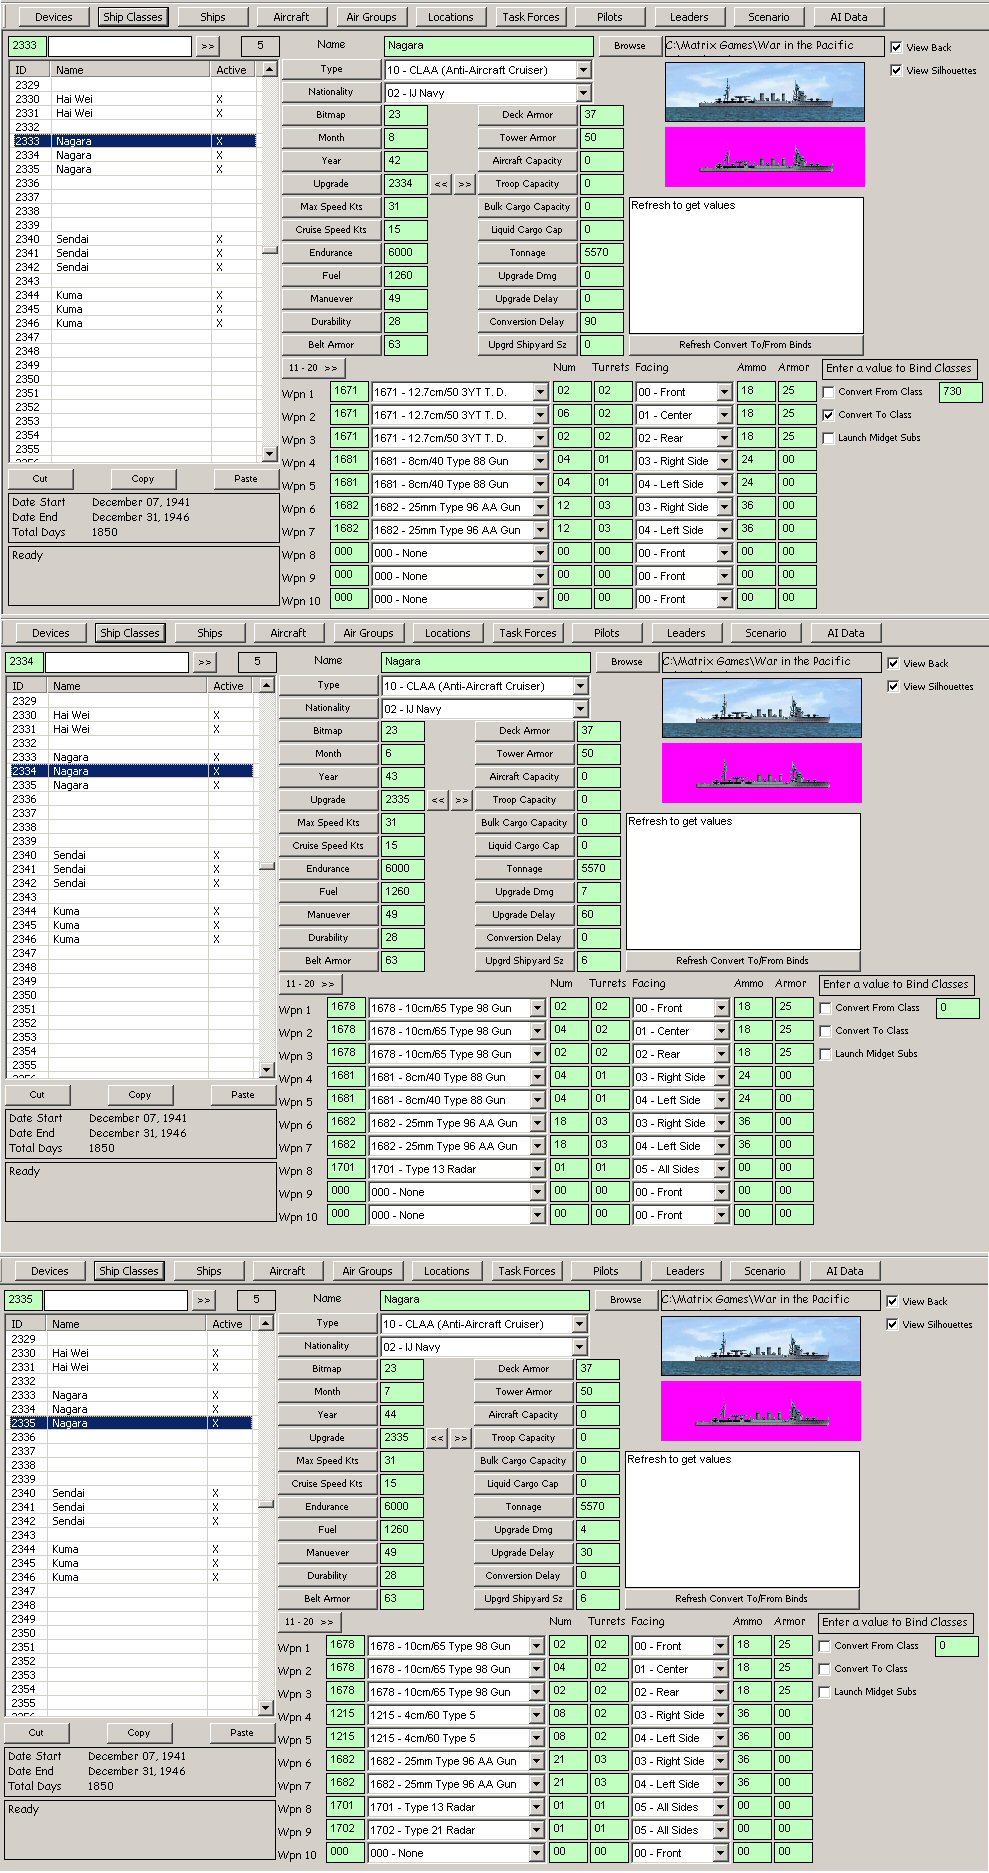Click the class list scroll-down arrow in panel 2334

pos(266,1070)
